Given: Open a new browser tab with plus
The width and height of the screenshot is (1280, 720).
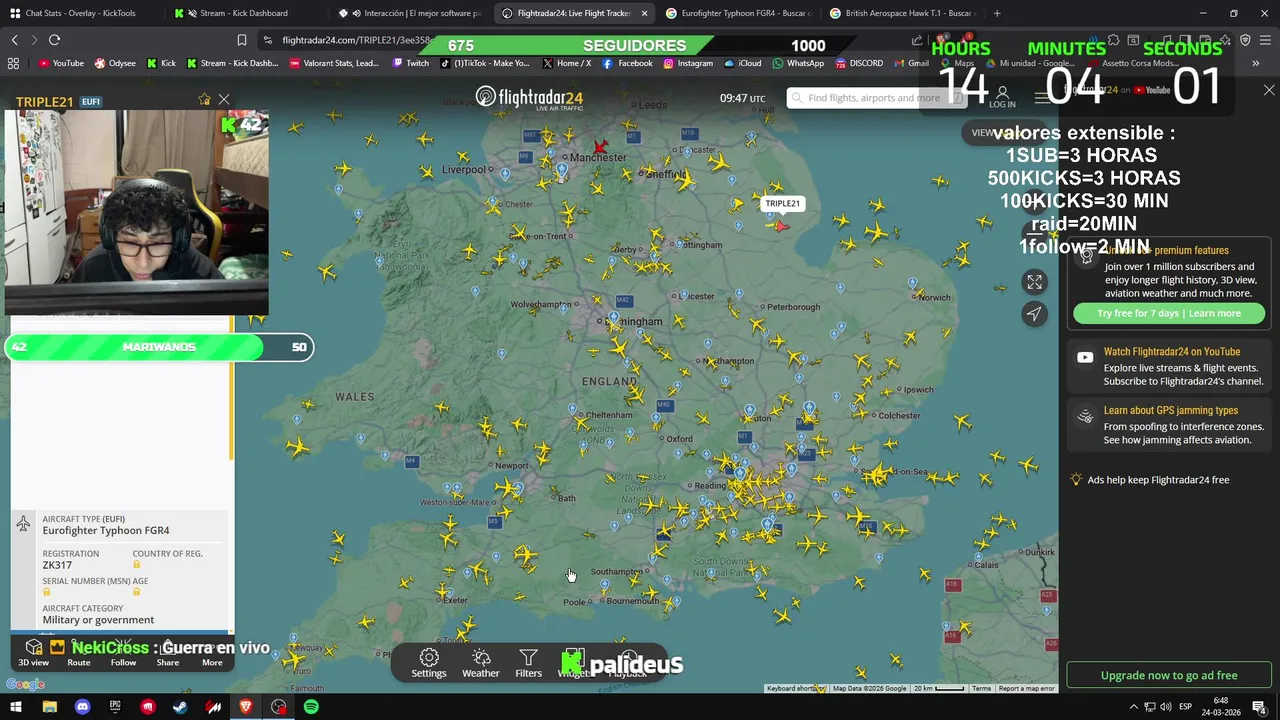Looking at the screenshot, I should coord(997,13).
